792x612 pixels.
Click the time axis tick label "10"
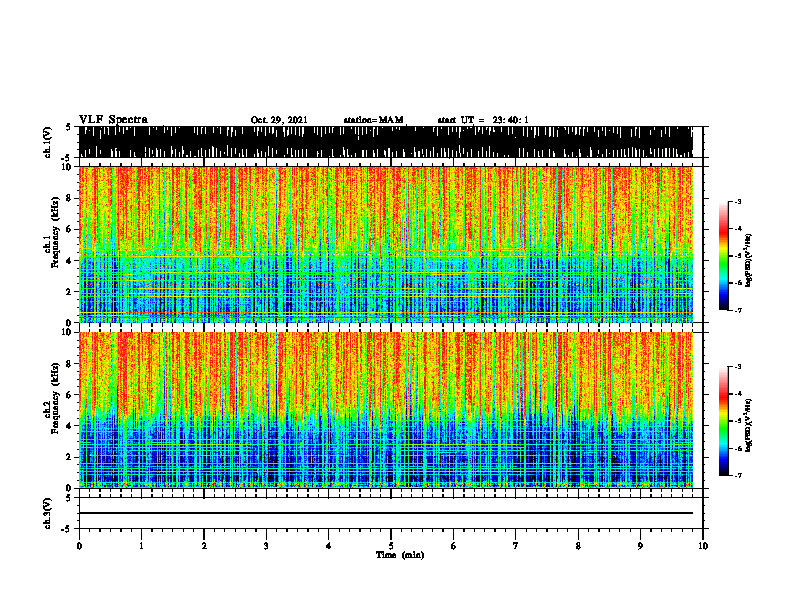[x=703, y=546]
